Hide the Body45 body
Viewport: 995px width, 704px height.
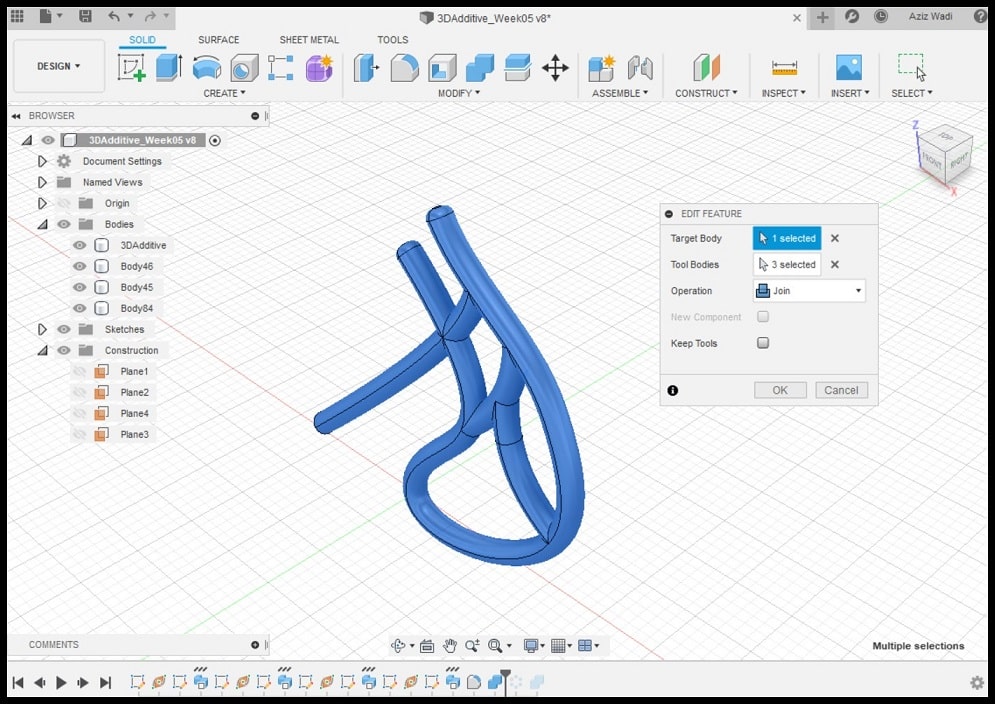[79, 287]
